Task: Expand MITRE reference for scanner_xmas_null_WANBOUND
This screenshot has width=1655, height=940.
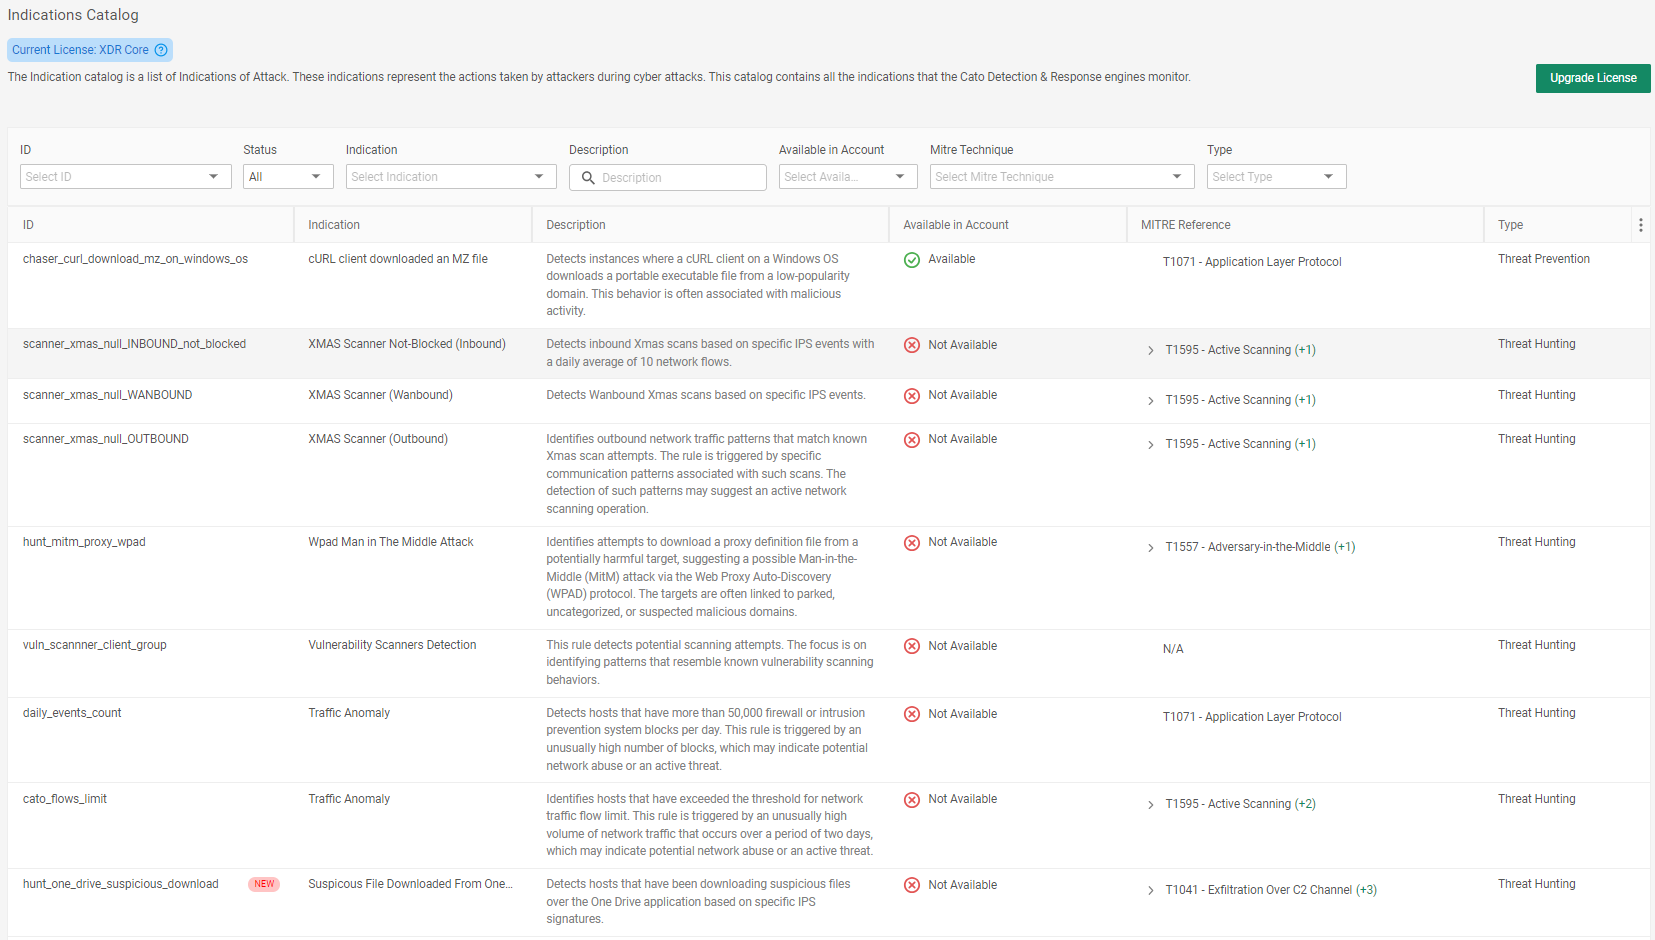Action: (1151, 401)
